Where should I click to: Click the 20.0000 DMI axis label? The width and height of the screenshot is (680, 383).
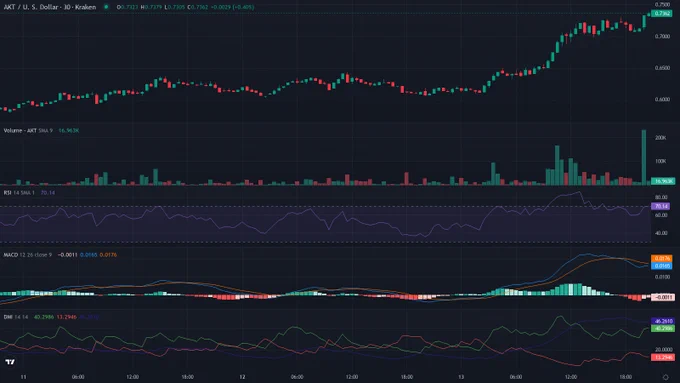pos(664,350)
